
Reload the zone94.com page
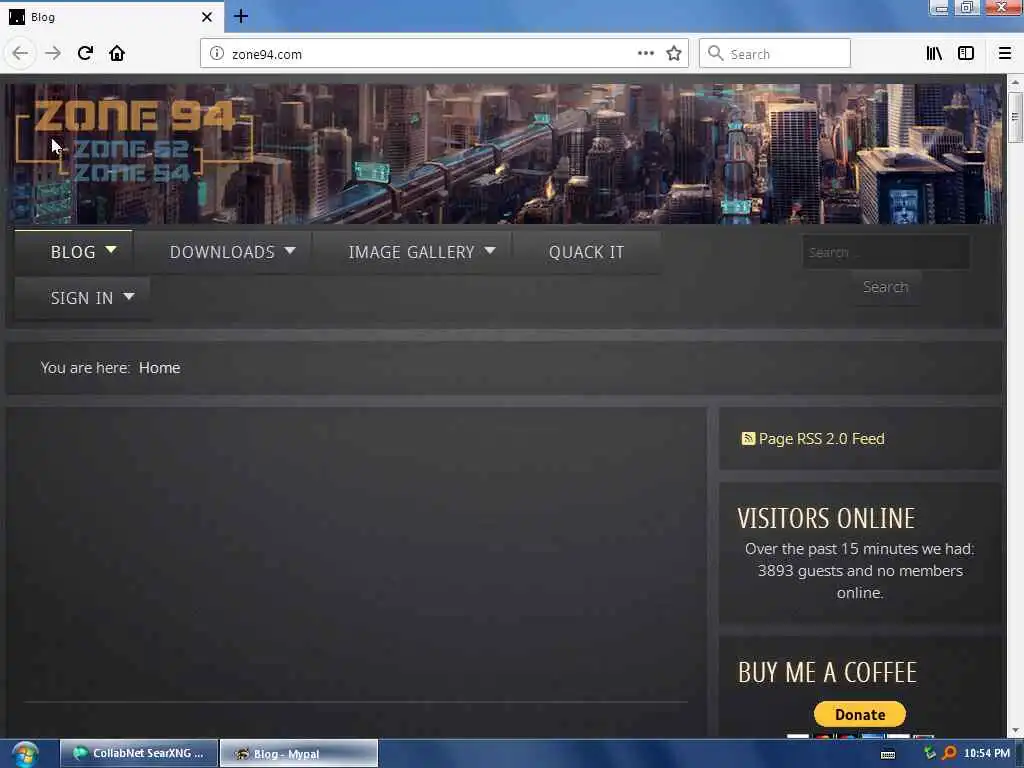click(x=85, y=53)
